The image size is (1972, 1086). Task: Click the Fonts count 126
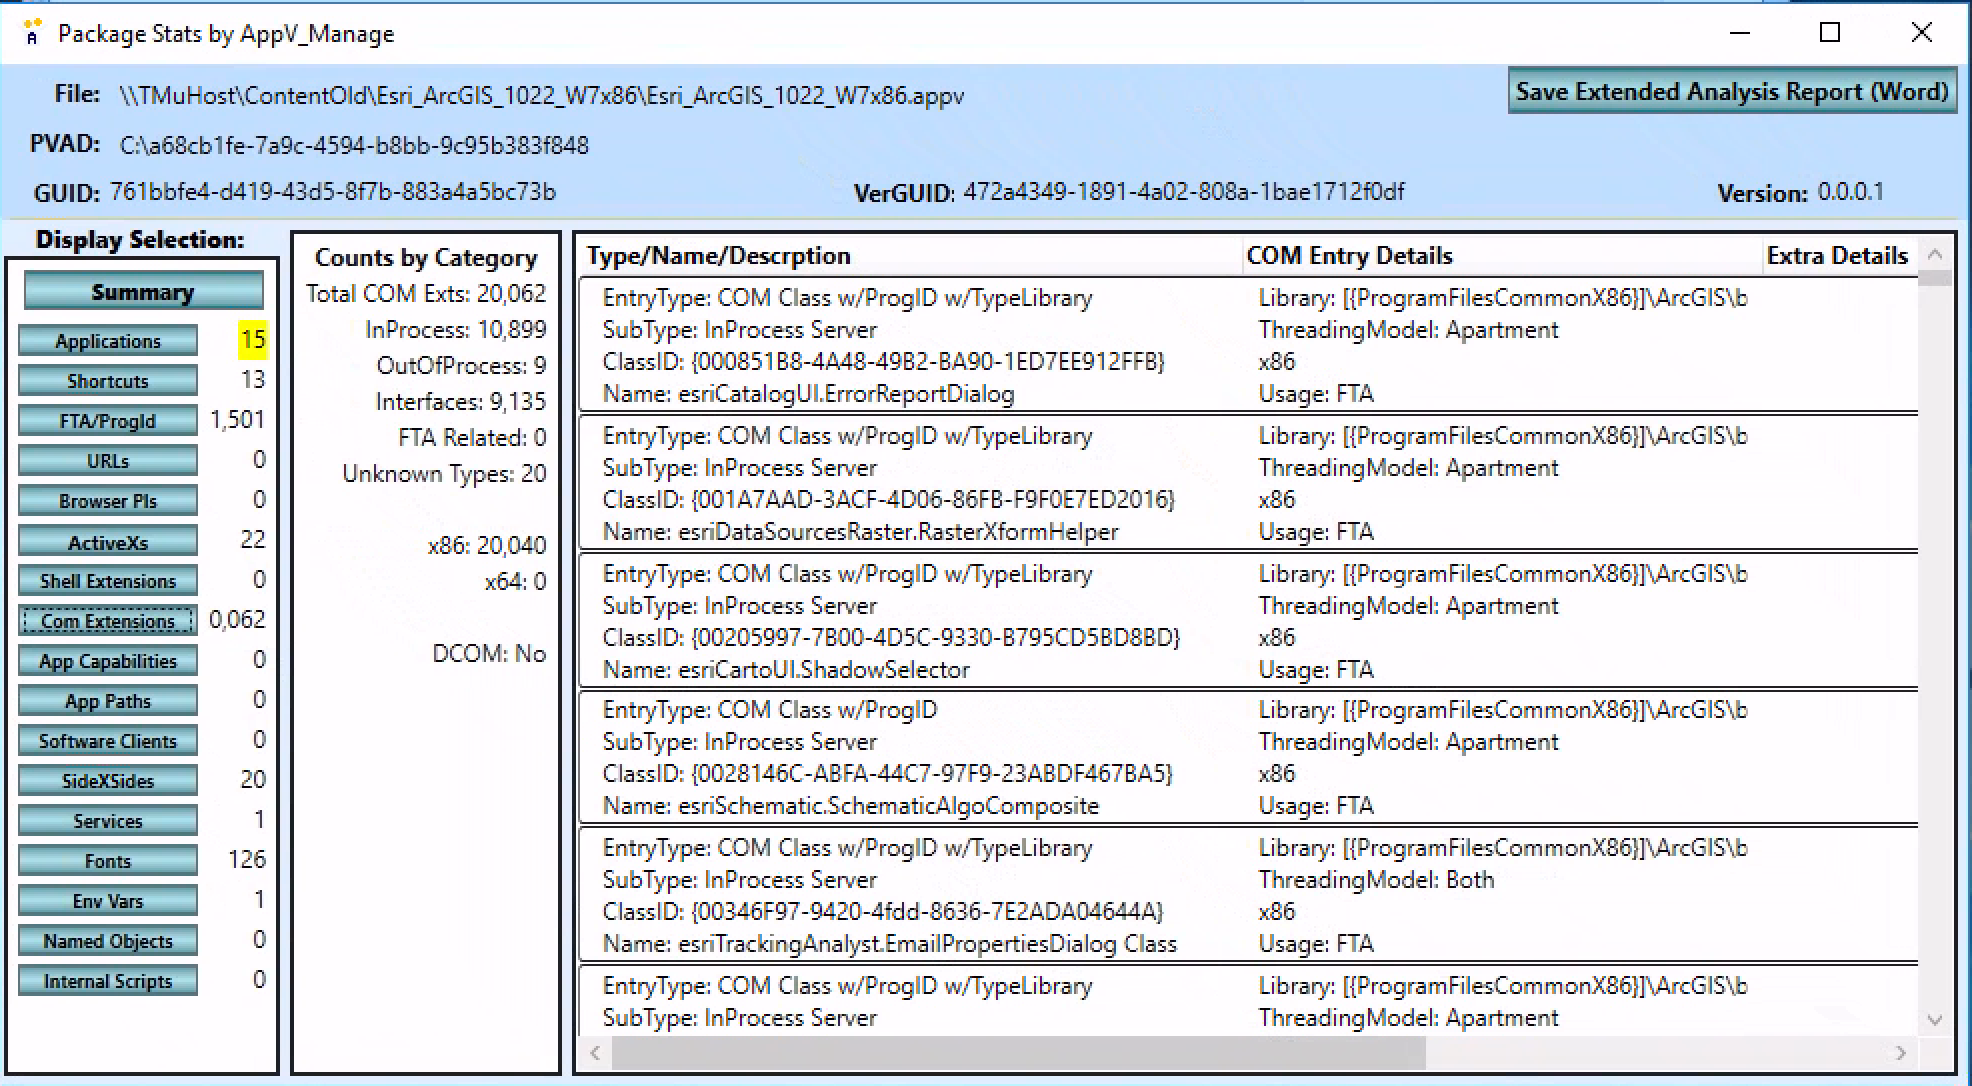pos(246,860)
